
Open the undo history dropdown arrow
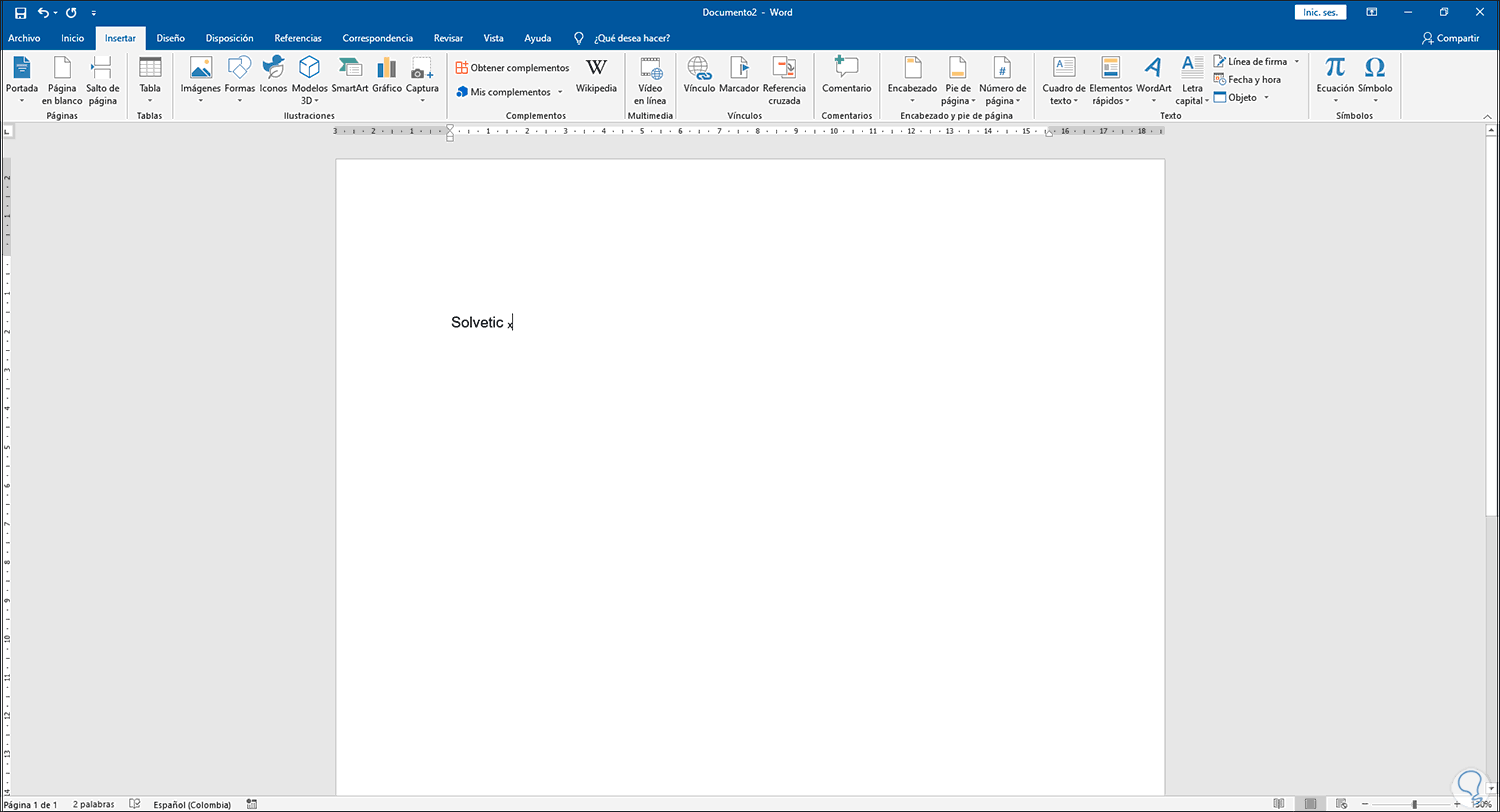click(x=56, y=13)
